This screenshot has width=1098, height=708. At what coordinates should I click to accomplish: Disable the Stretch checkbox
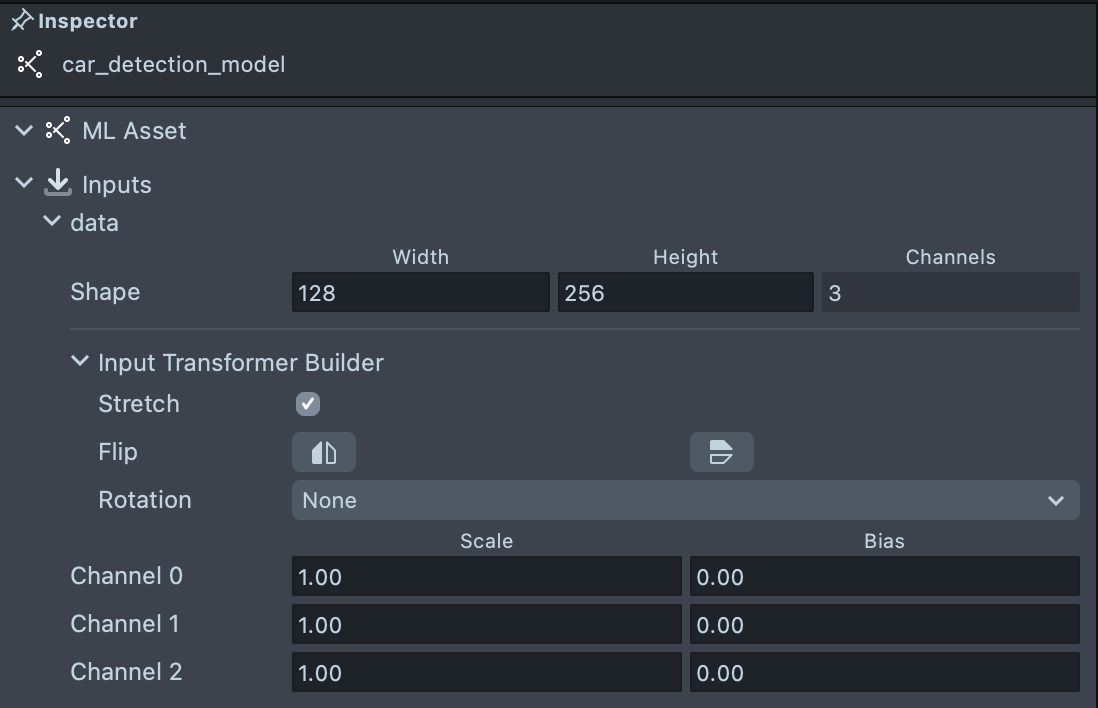(x=308, y=404)
